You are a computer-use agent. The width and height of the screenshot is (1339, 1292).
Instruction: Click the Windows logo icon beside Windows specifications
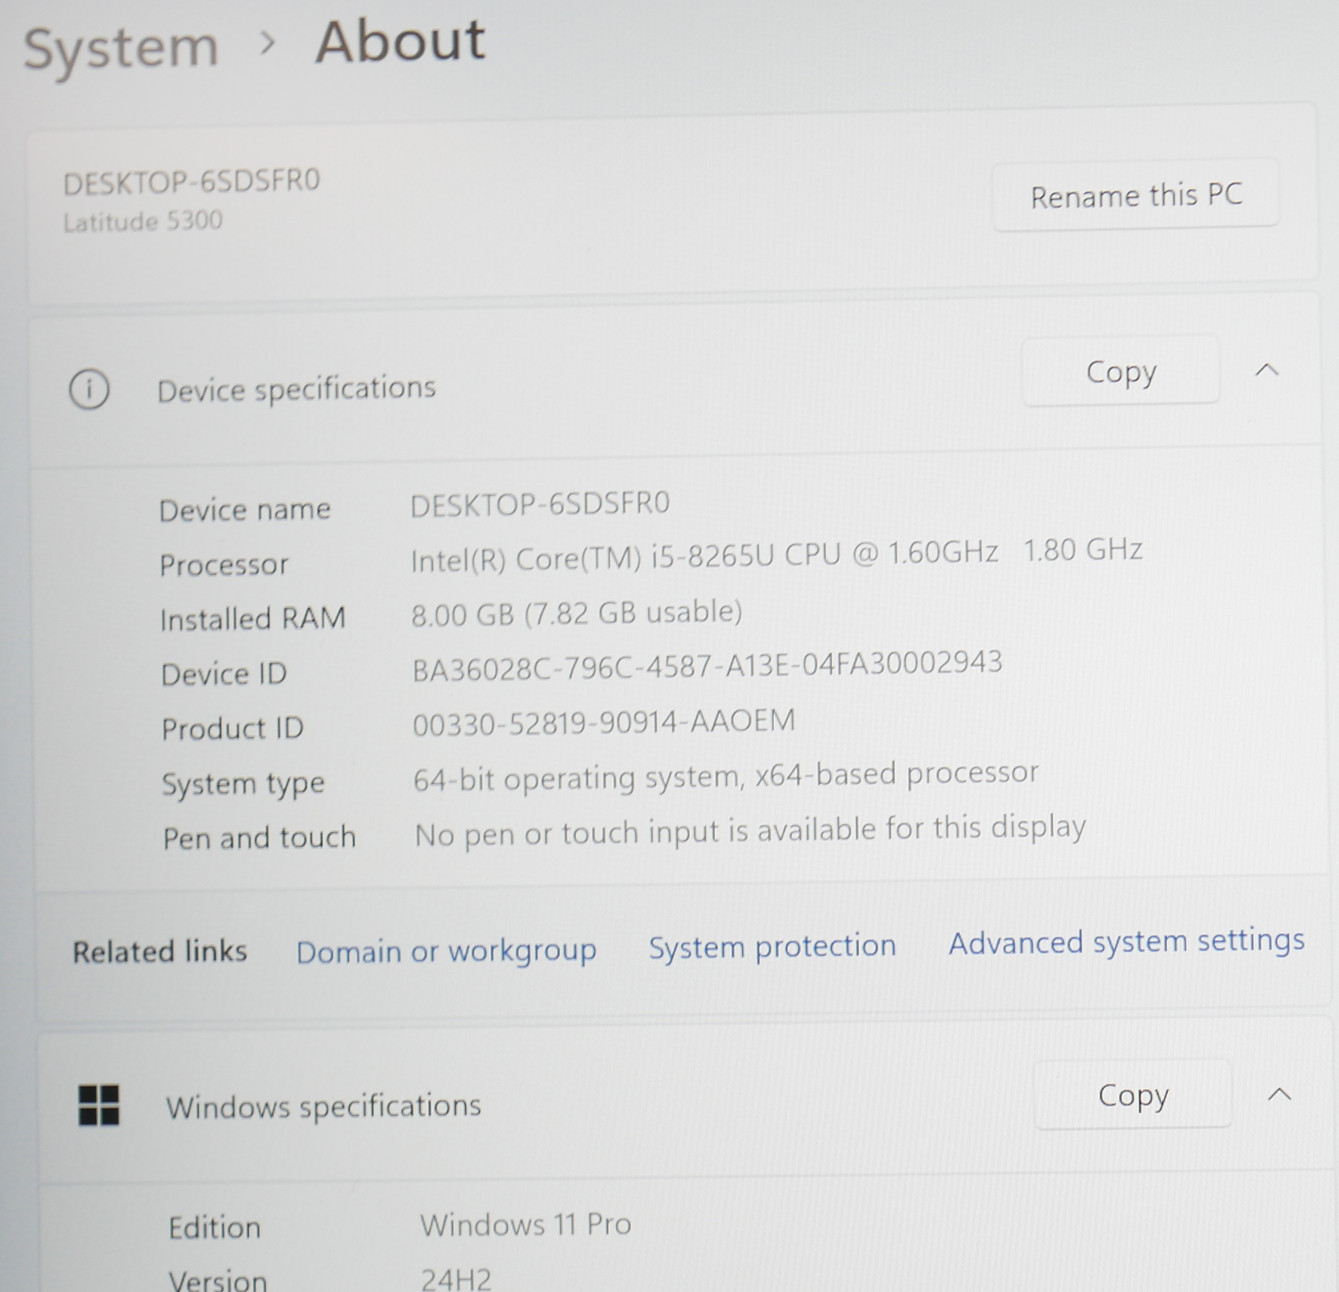pyautogui.click(x=99, y=1106)
